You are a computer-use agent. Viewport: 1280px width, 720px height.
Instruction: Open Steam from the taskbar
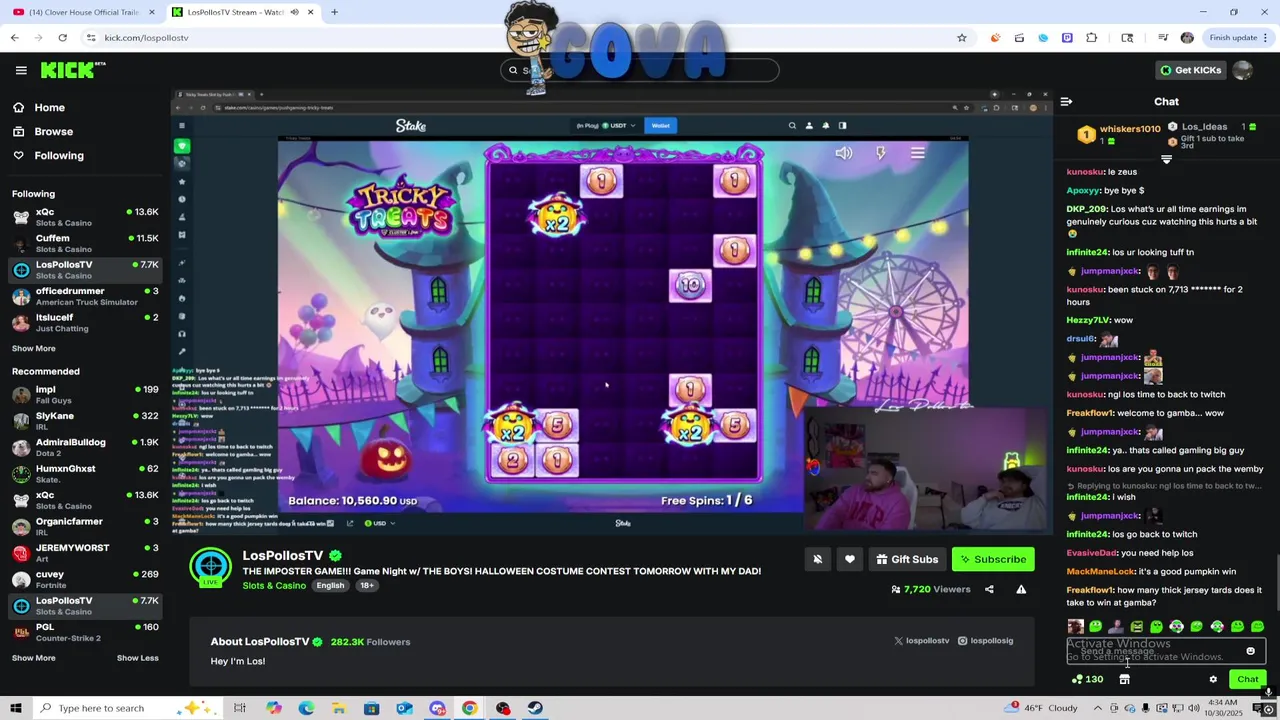(535, 708)
